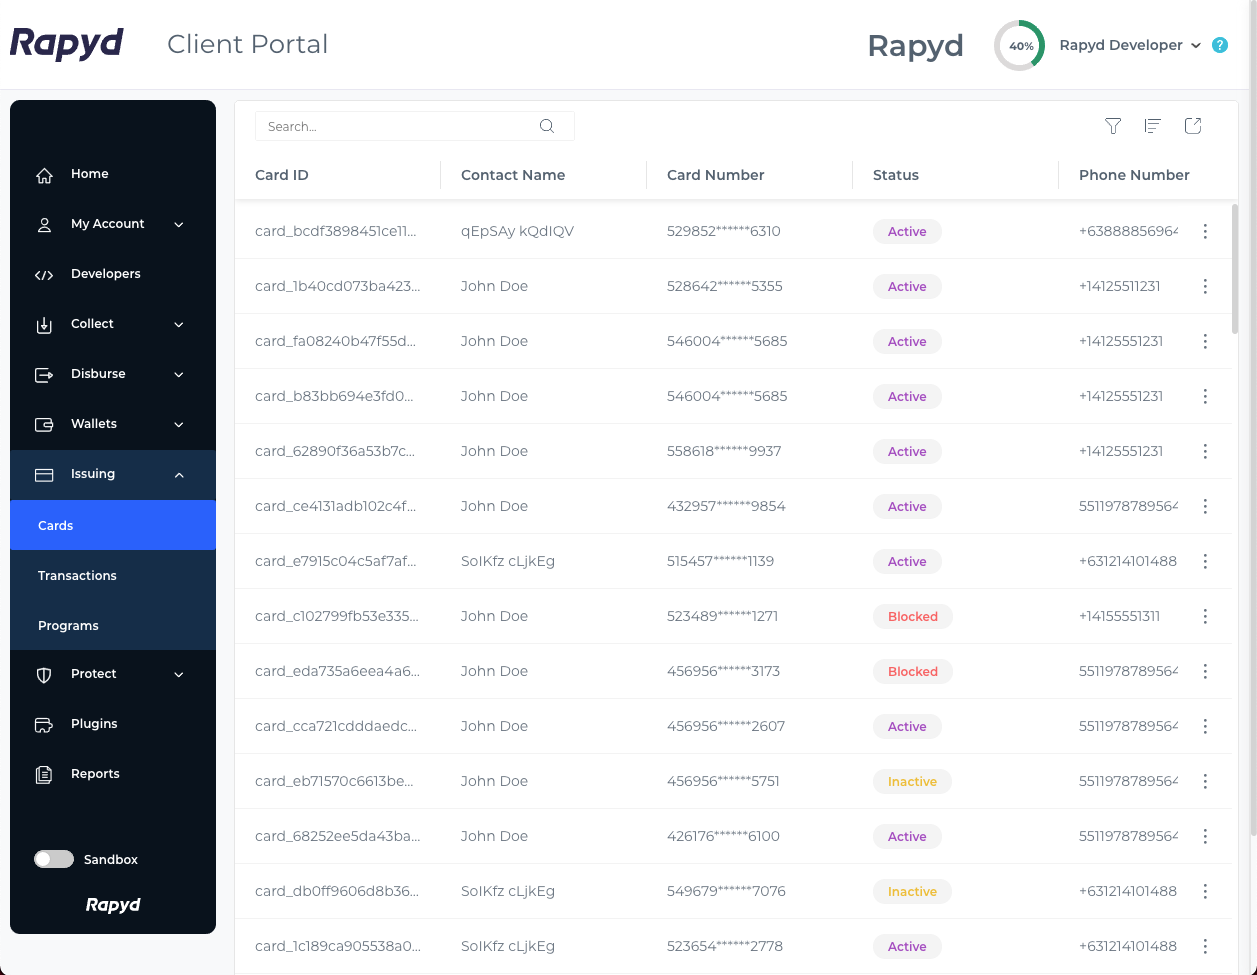Click the Home sidebar icon
The height and width of the screenshot is (975, 1257).
coord(44,175)
